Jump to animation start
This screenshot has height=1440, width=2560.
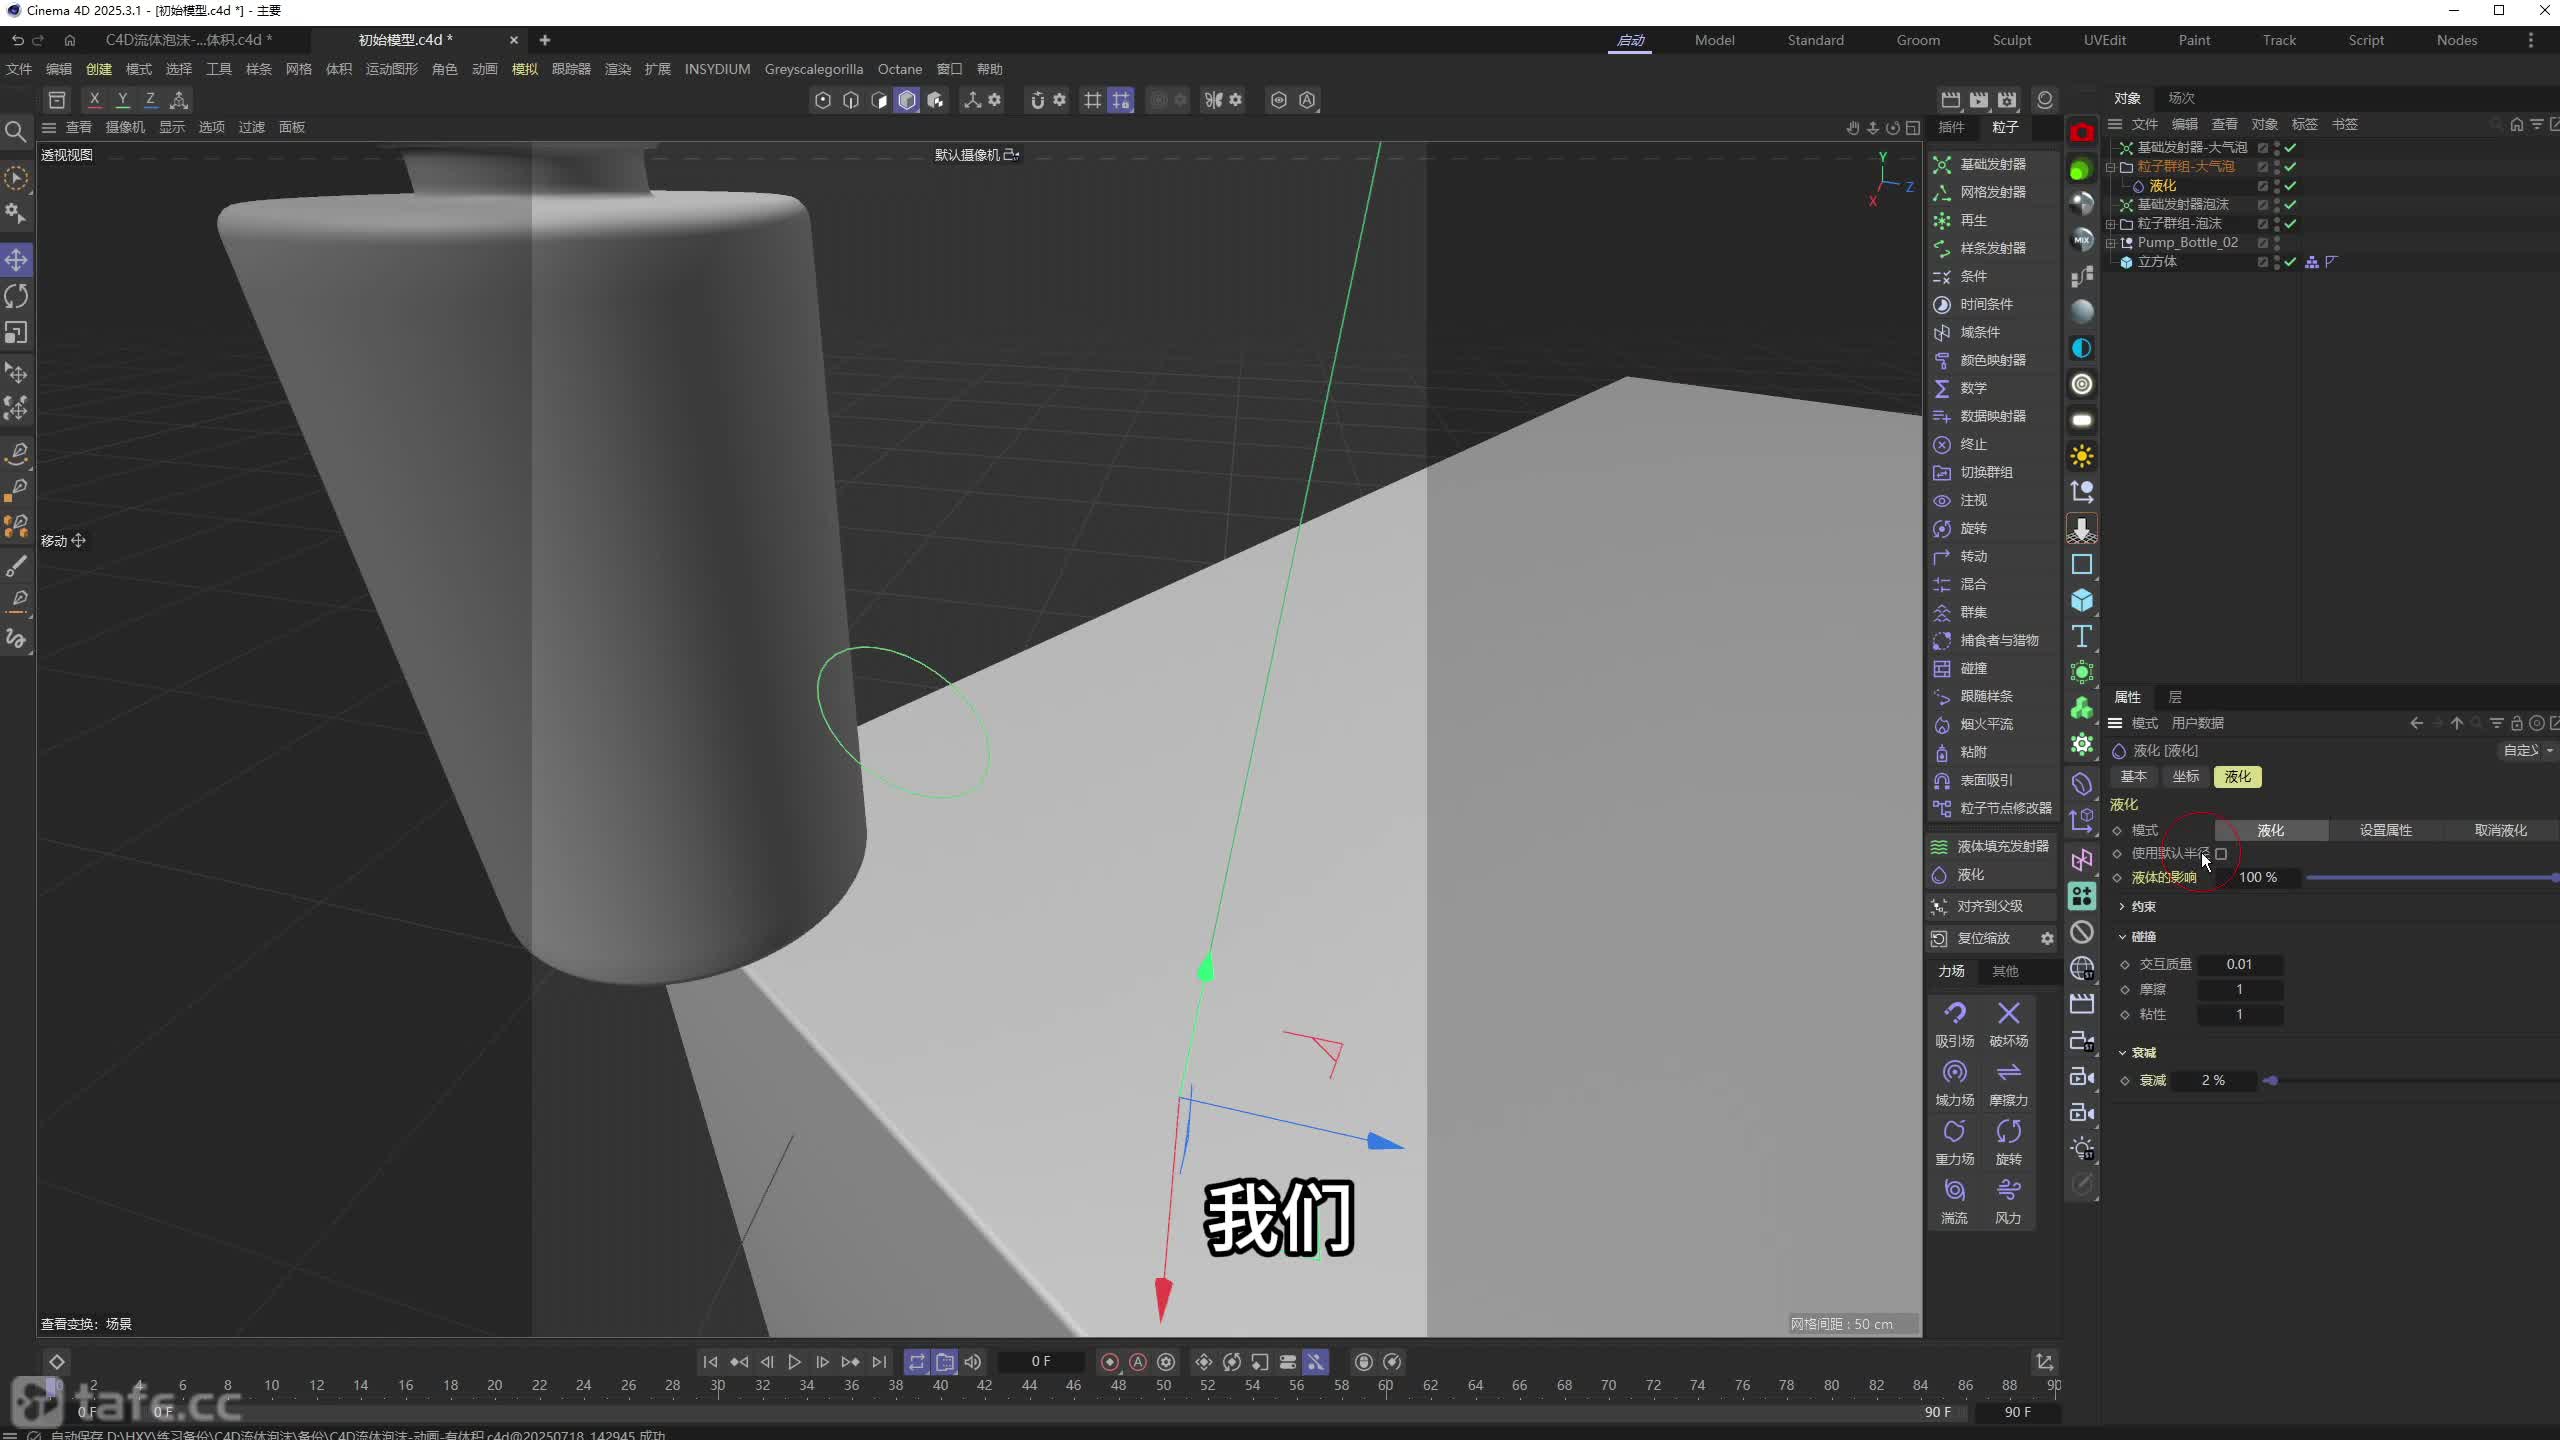[710, 1361]
